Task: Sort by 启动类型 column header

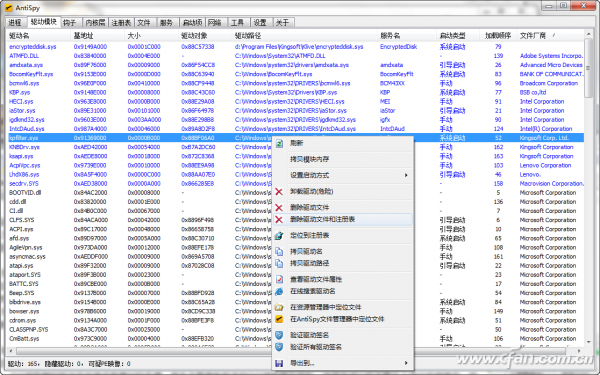Action: [x=458, y=36]
